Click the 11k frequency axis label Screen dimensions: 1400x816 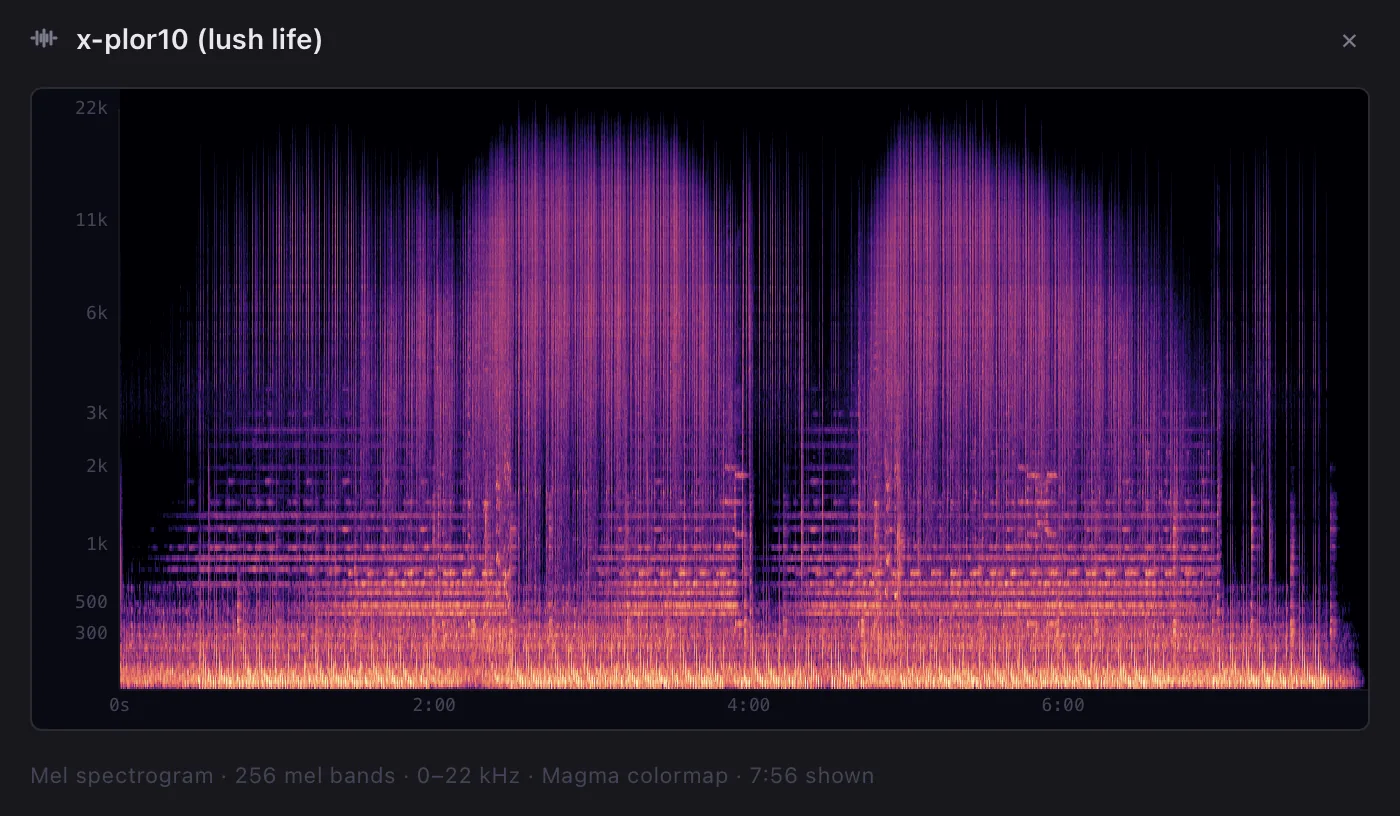91,219
